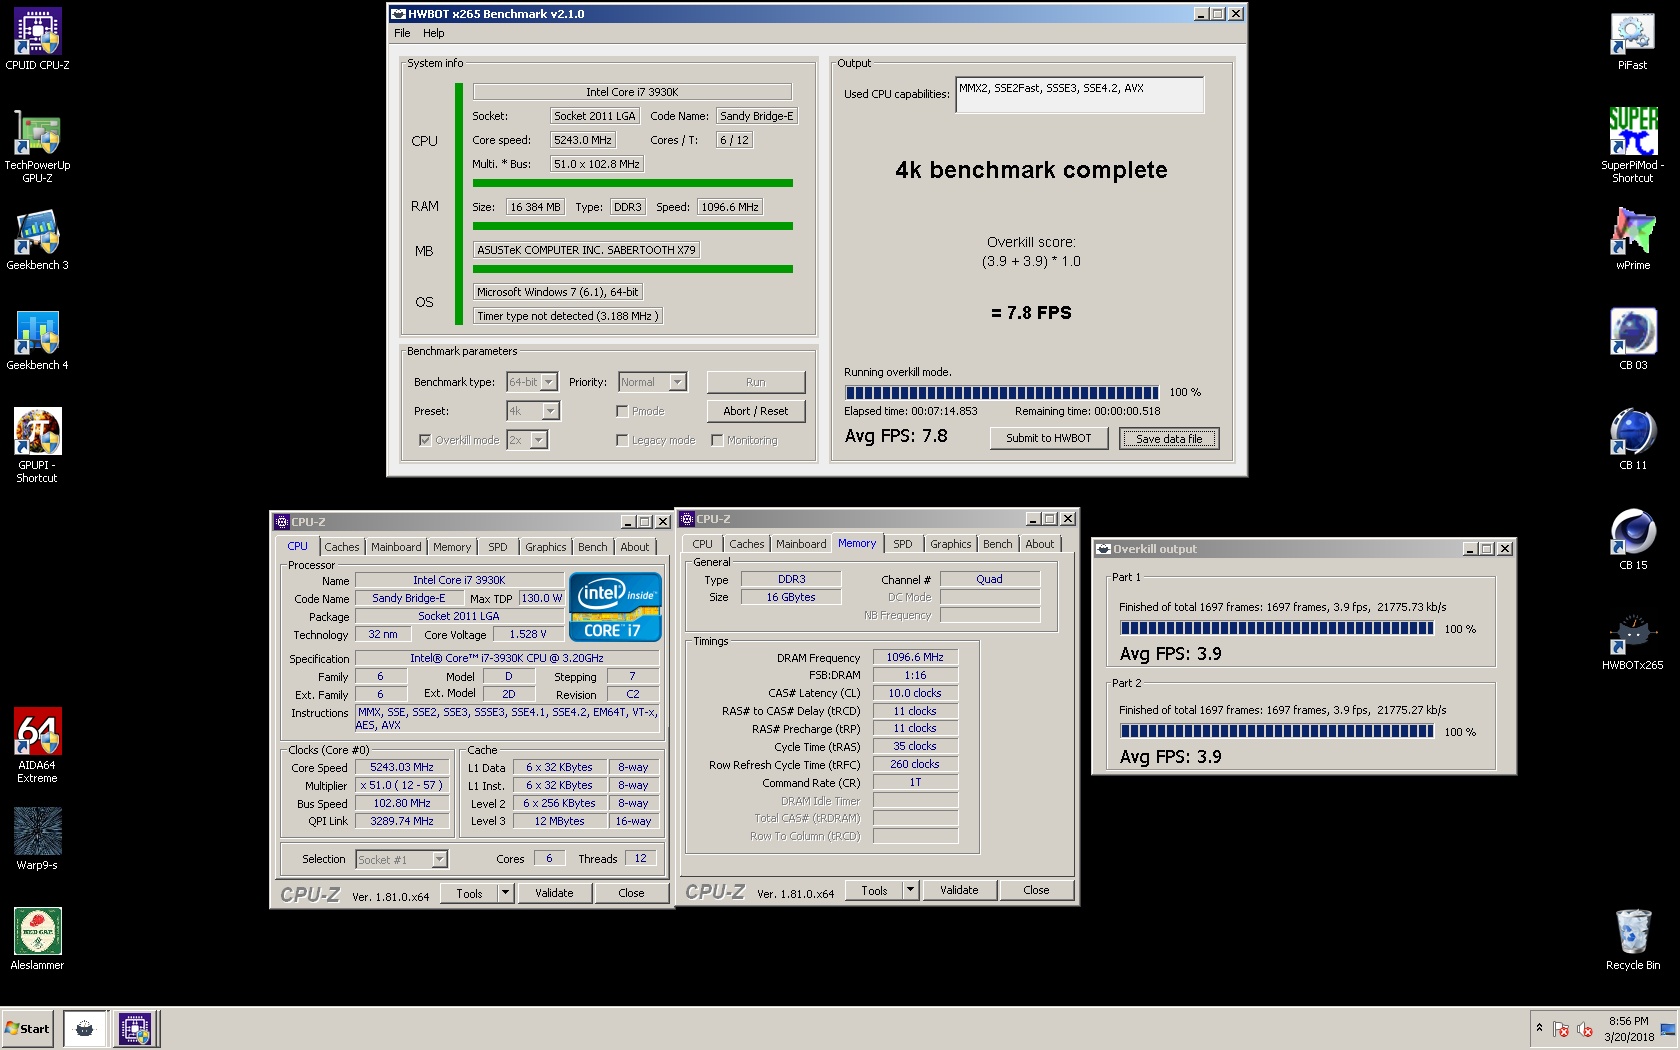Open Priority Normal dropdown

pyautogui.click(x=653, y=382)
